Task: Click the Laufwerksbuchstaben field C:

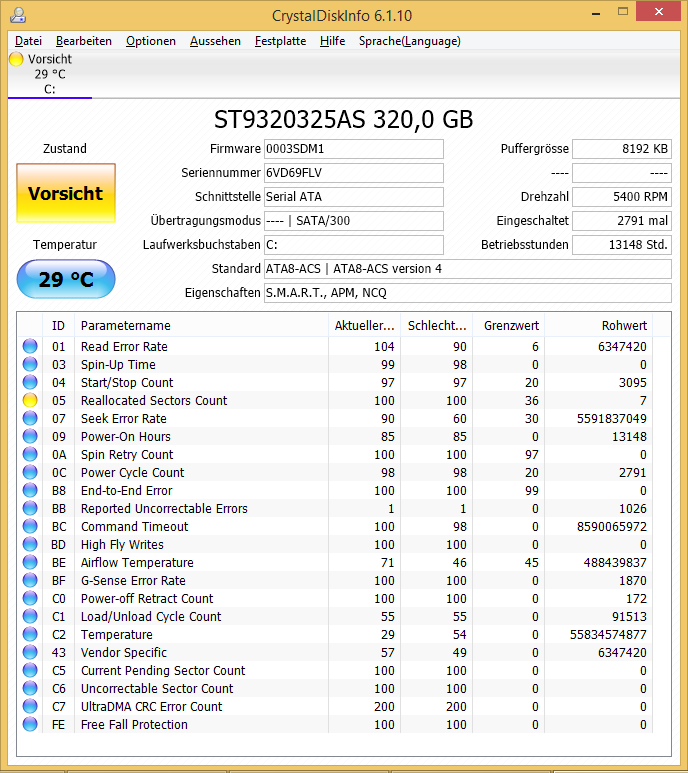Action: pyautogui.click(x=354, y=245)
